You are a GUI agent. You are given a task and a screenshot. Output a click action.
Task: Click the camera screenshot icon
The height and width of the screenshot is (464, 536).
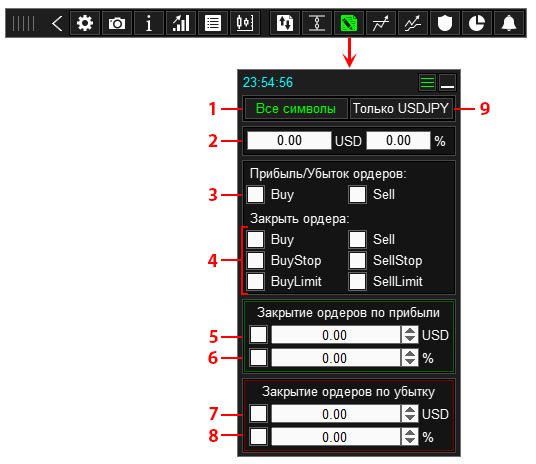coord(117,23)
